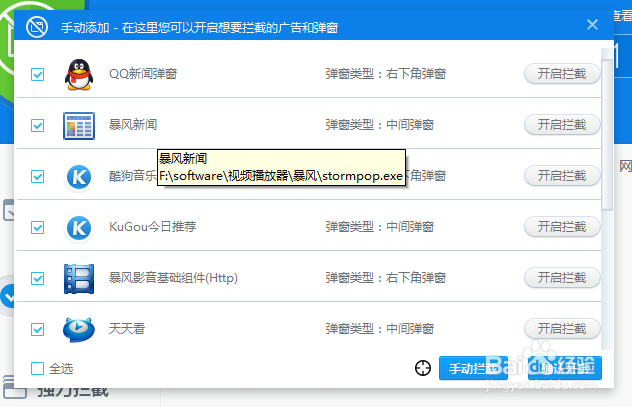
Task: Click the 确认开启 button
Action: [565, 368]
